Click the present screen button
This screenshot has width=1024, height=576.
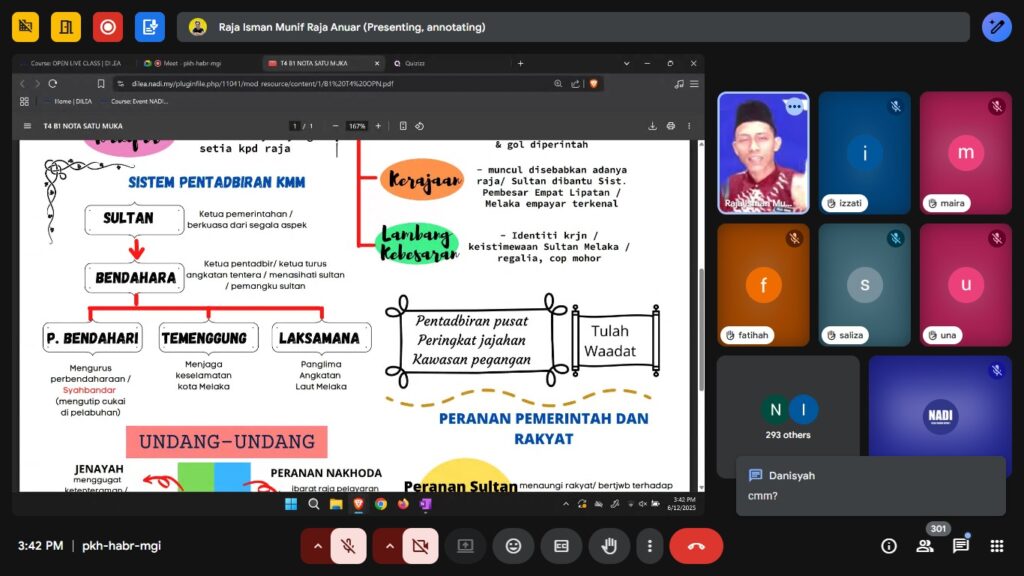[466, 546]
